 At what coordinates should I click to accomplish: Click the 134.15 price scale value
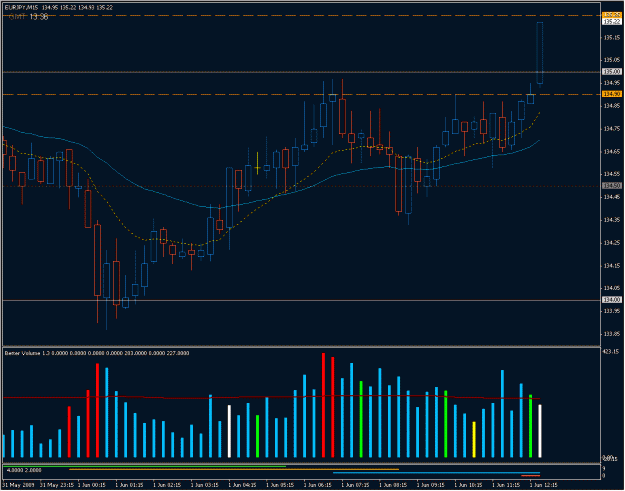pyautogui.click(x=612, y=265)
